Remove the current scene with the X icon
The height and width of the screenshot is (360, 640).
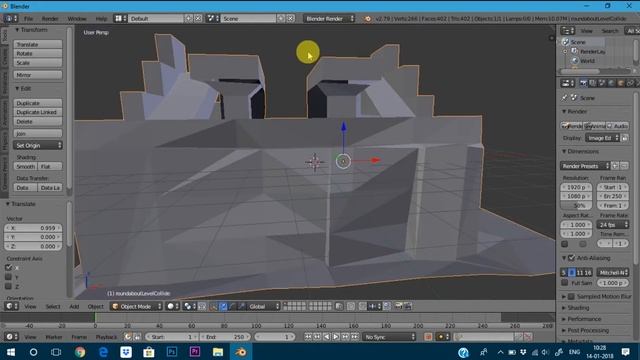pyautogui.click(x=290, y=18)
